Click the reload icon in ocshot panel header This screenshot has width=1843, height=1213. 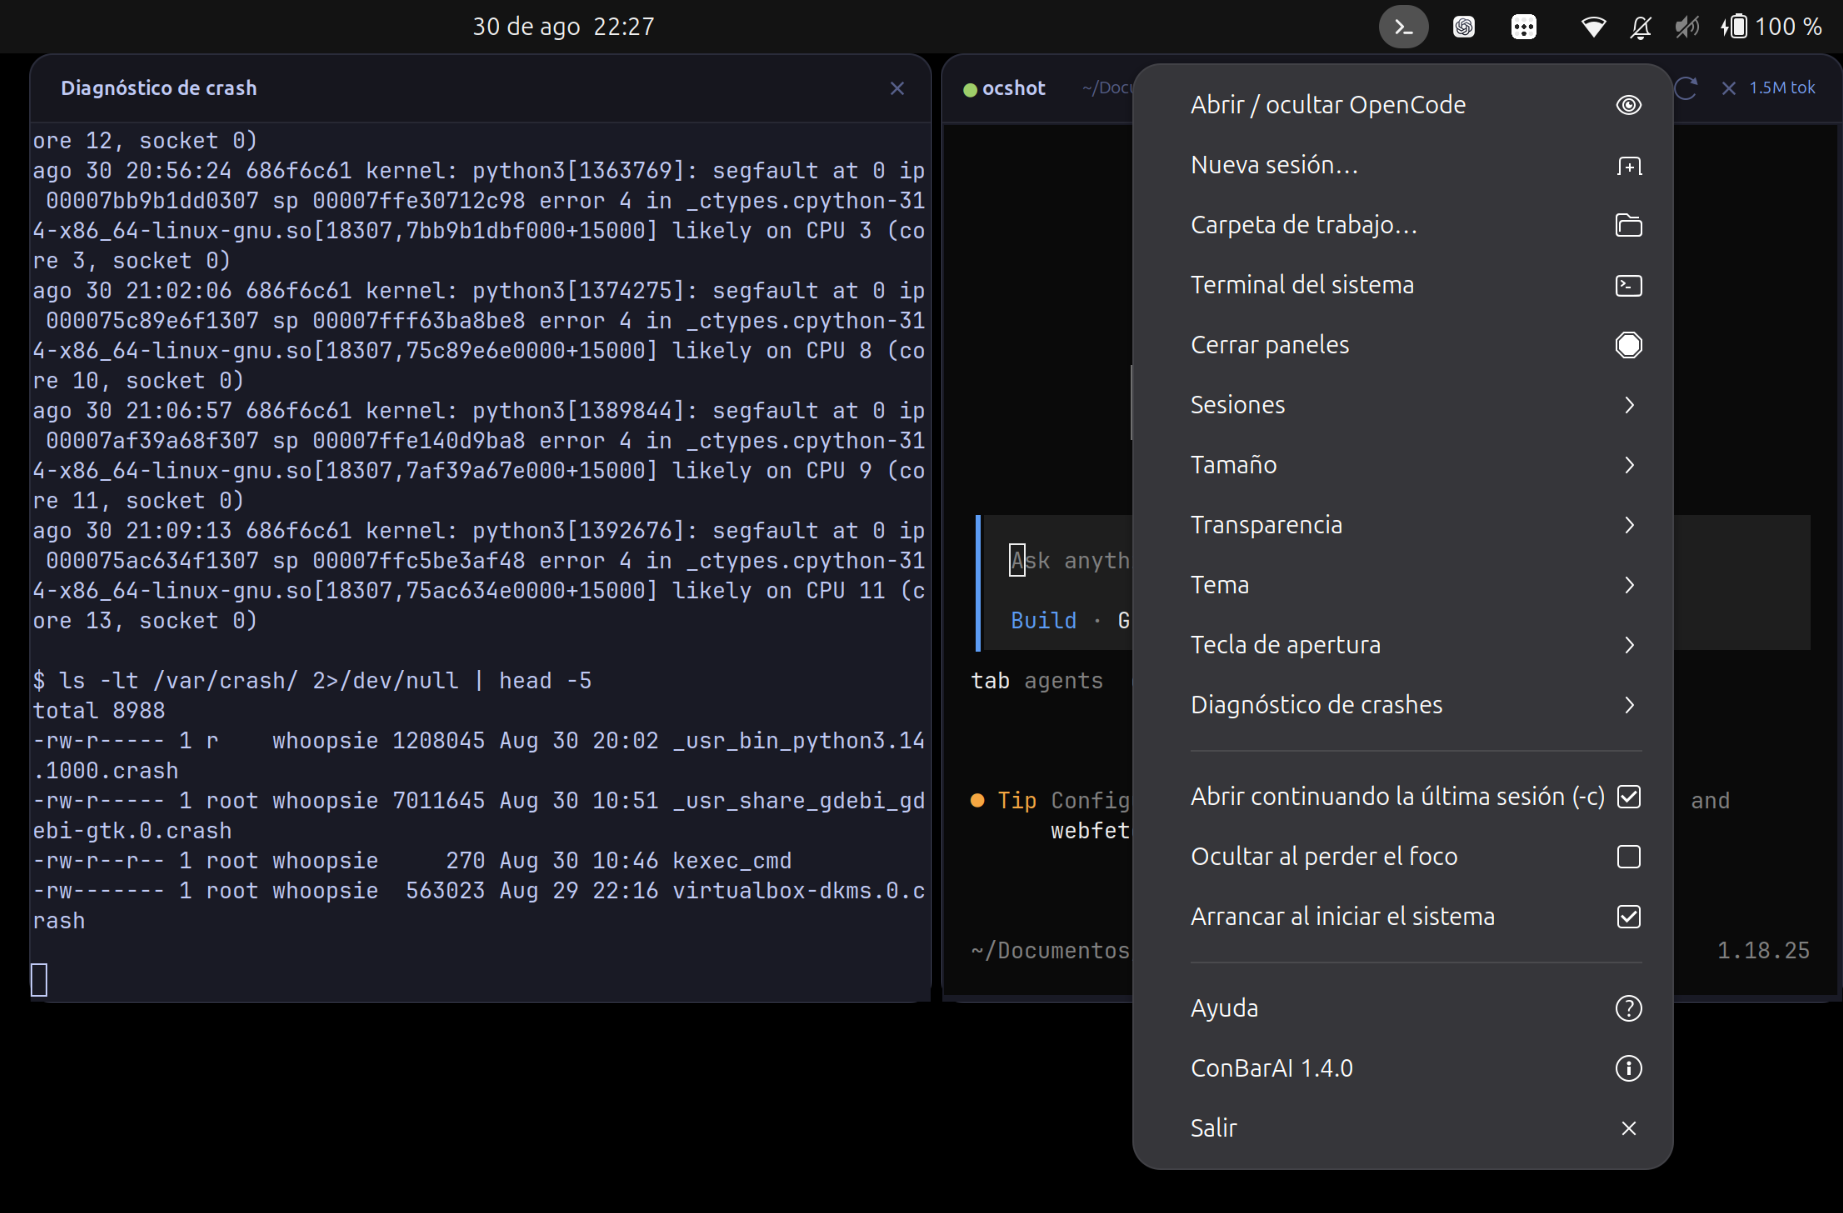pyautogui.click(x=1686, y=88)
